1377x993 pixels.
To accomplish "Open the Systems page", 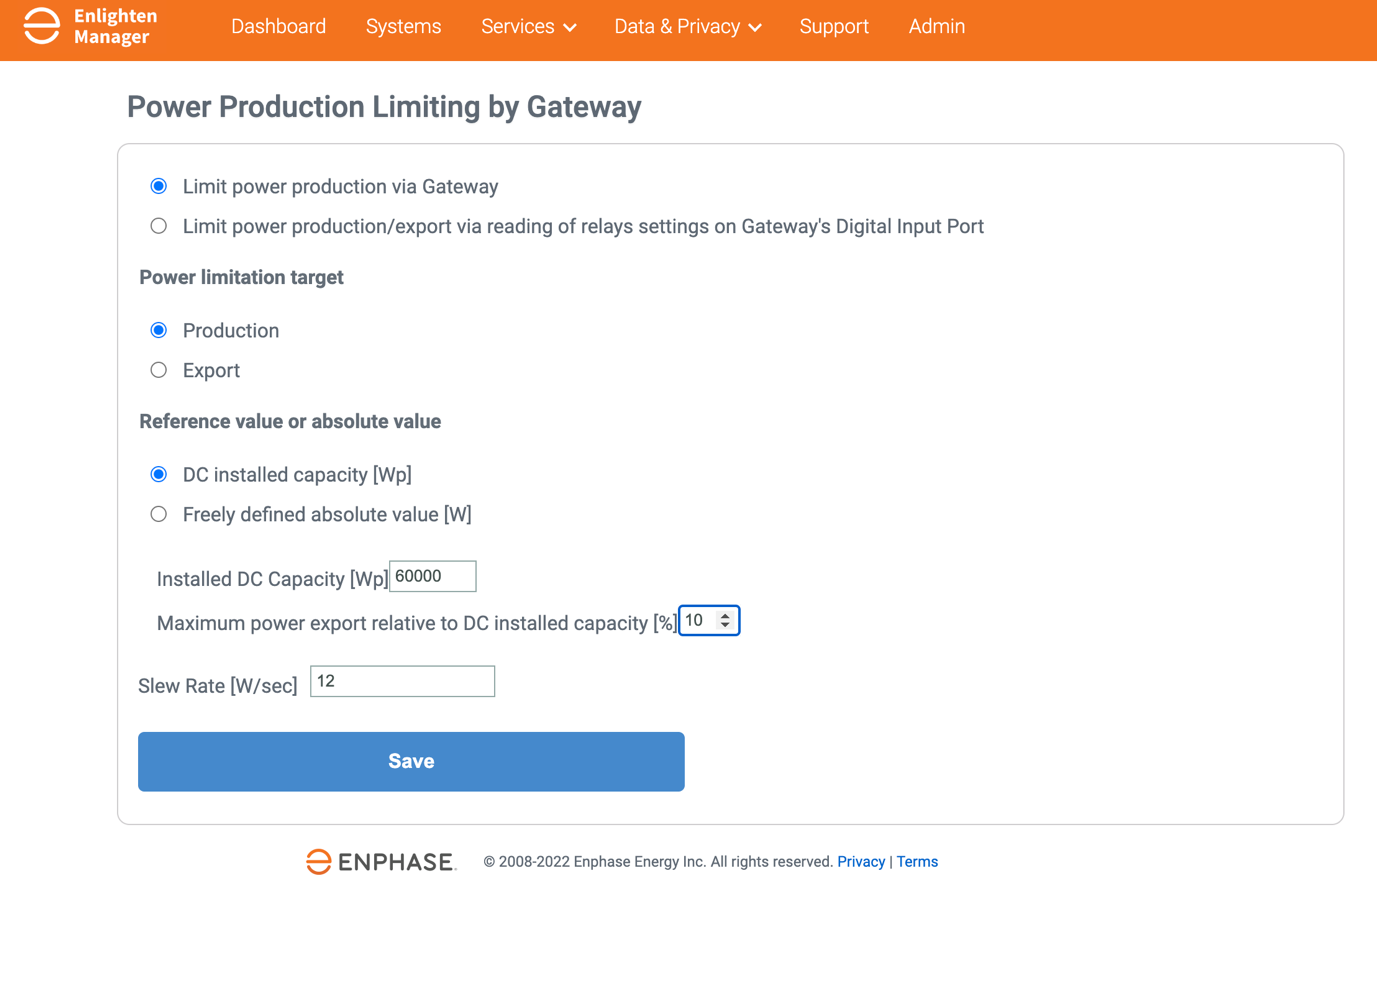I will 403,27.
